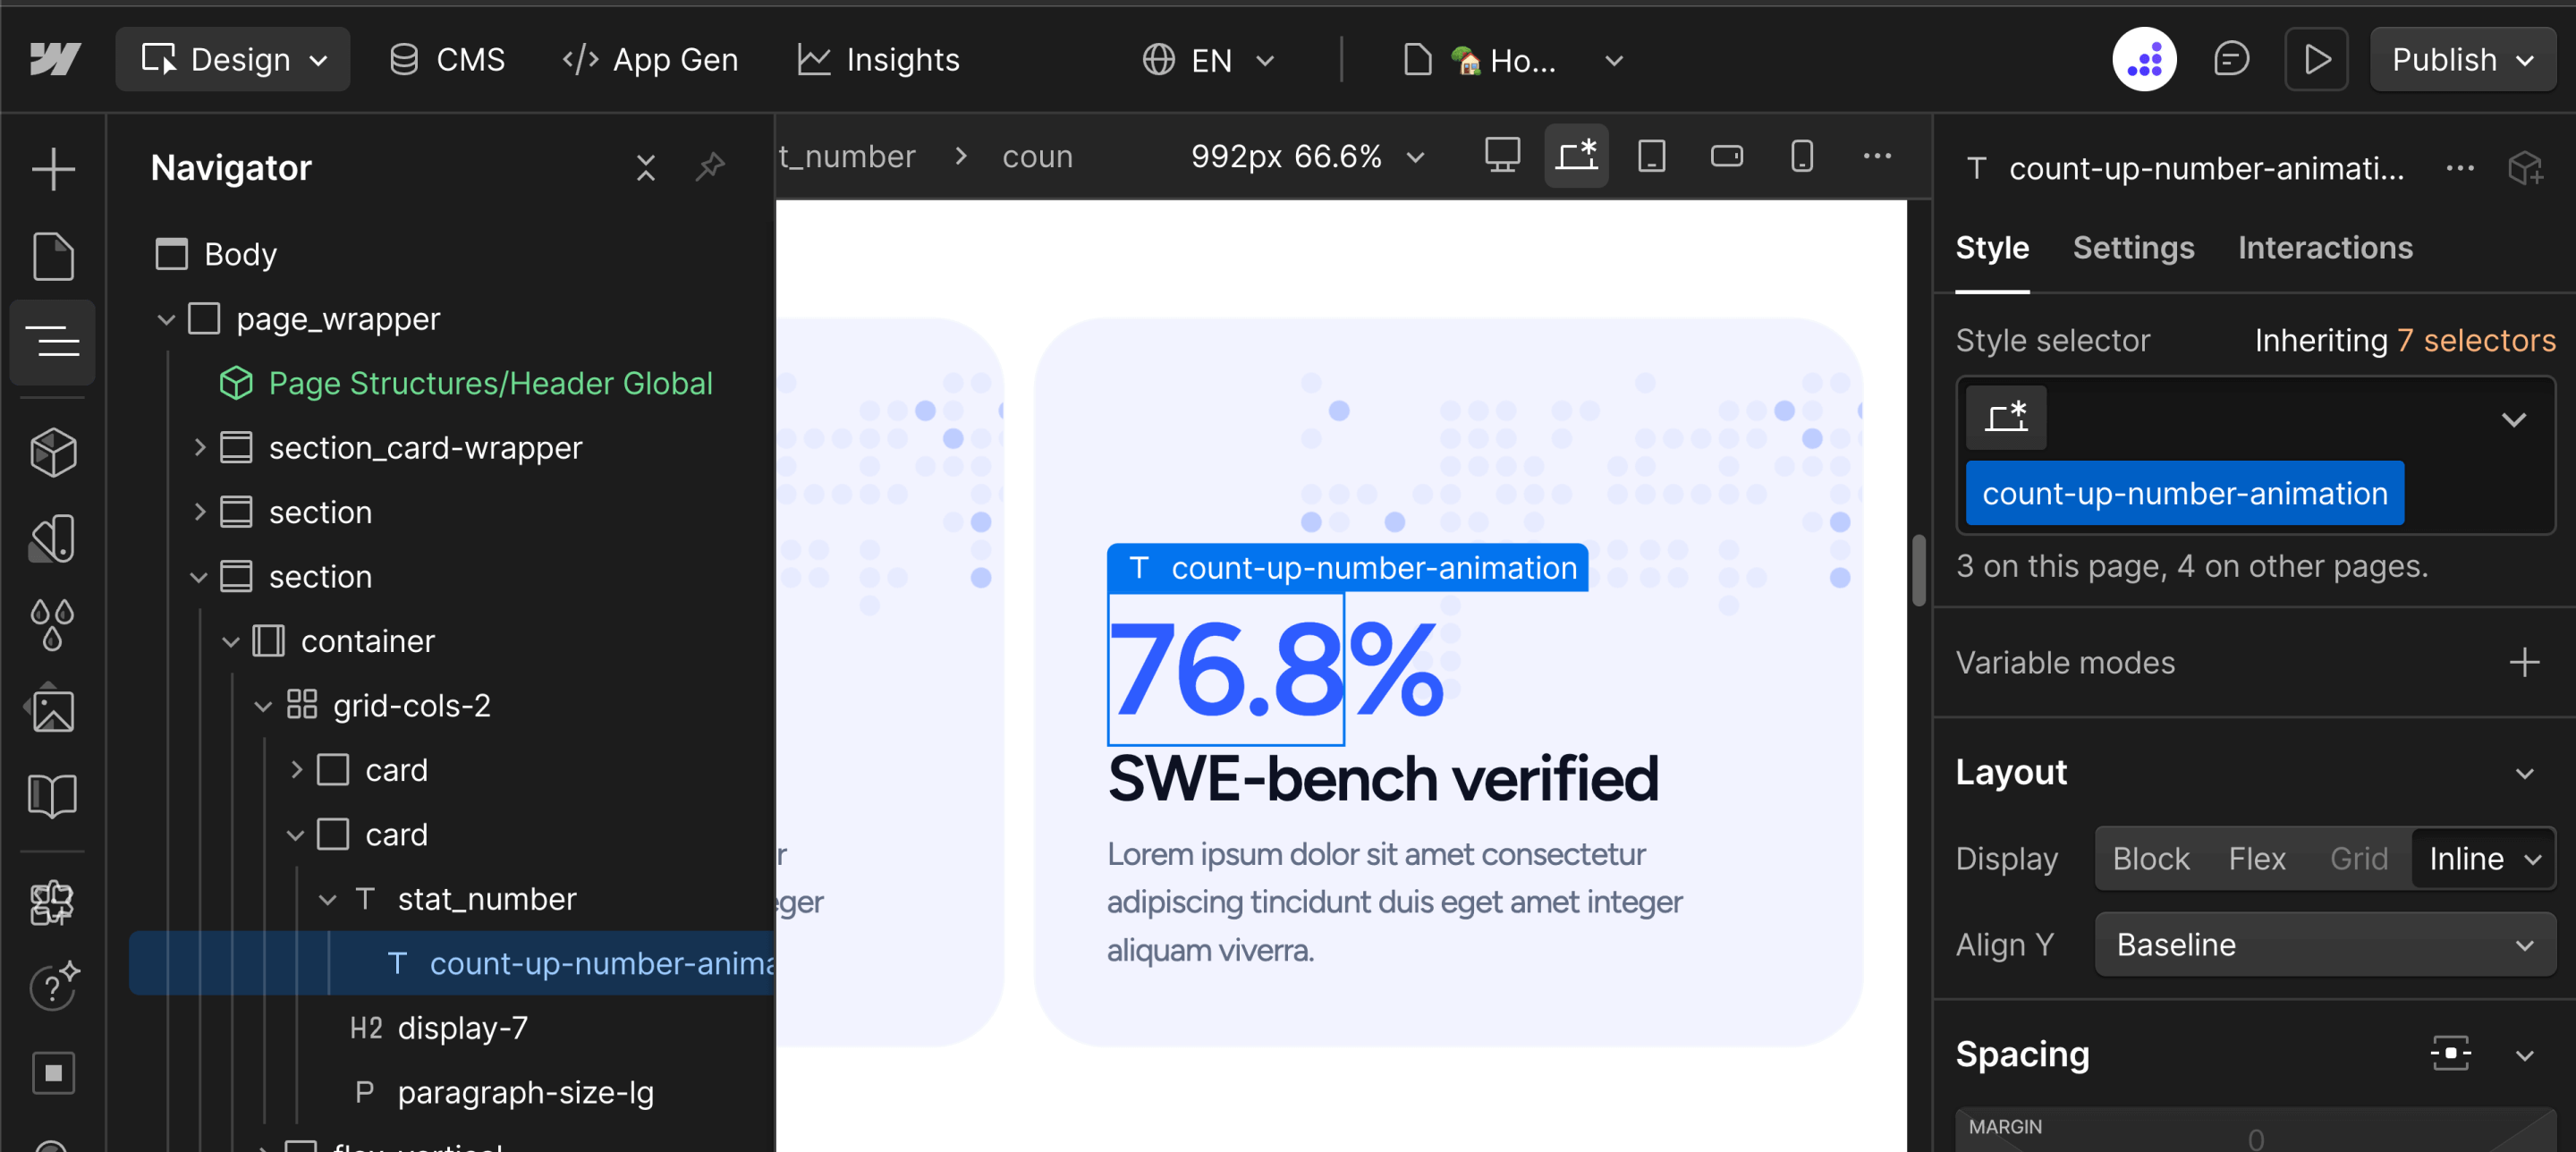Switch to Tablet breakpoint view
Viewport: 2576px width, 1152px height.
pyautogui.click(x=1651, y=156)
